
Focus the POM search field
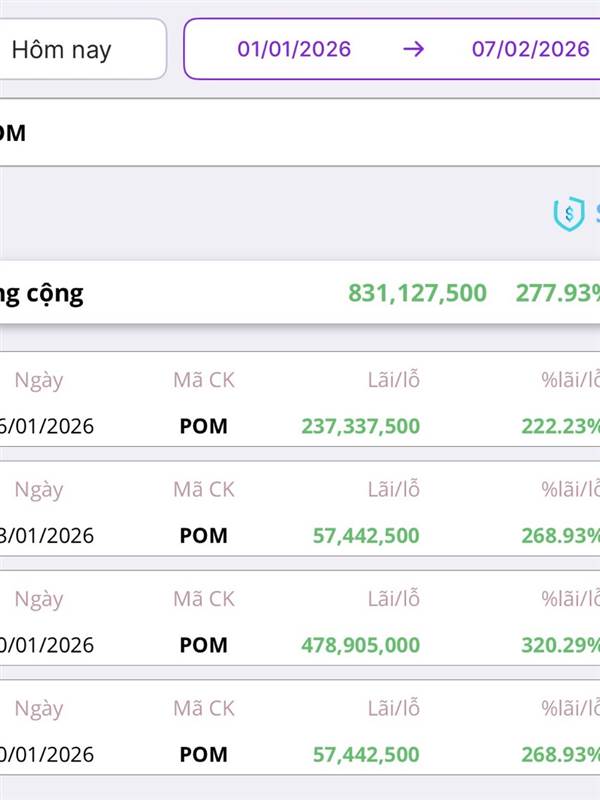tap(300, 132)
